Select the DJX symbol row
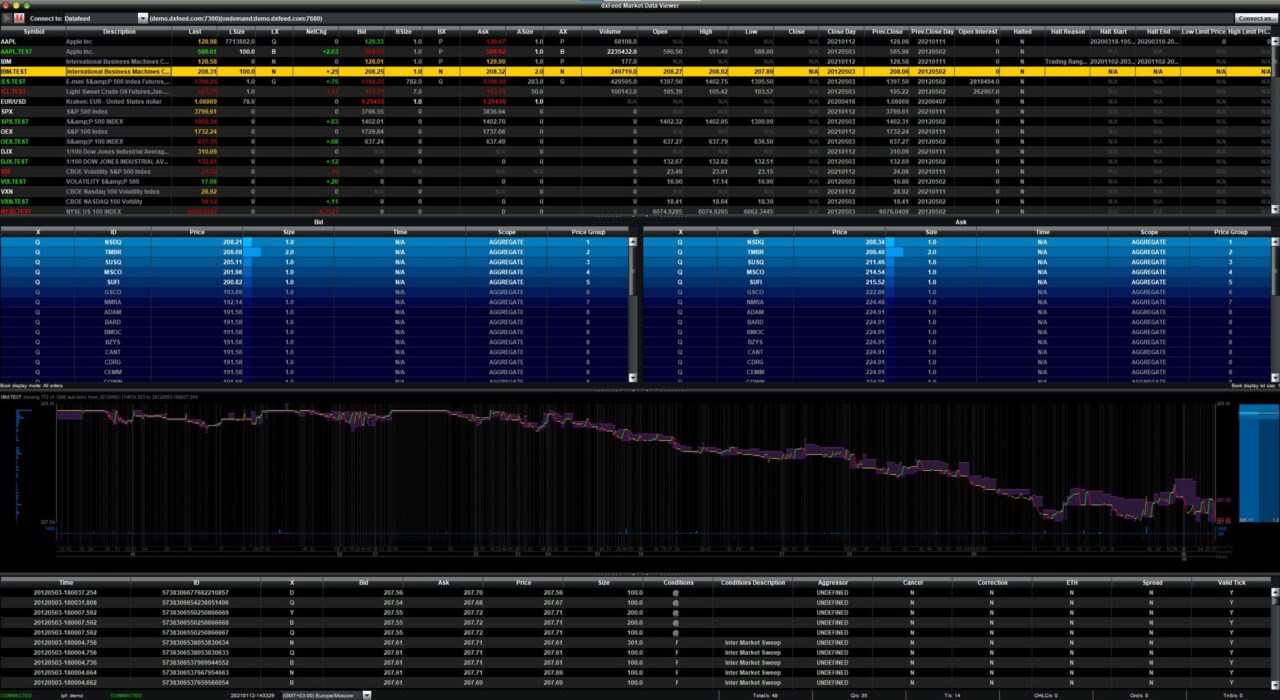1280x700 pixels. [x=635, y=152]
